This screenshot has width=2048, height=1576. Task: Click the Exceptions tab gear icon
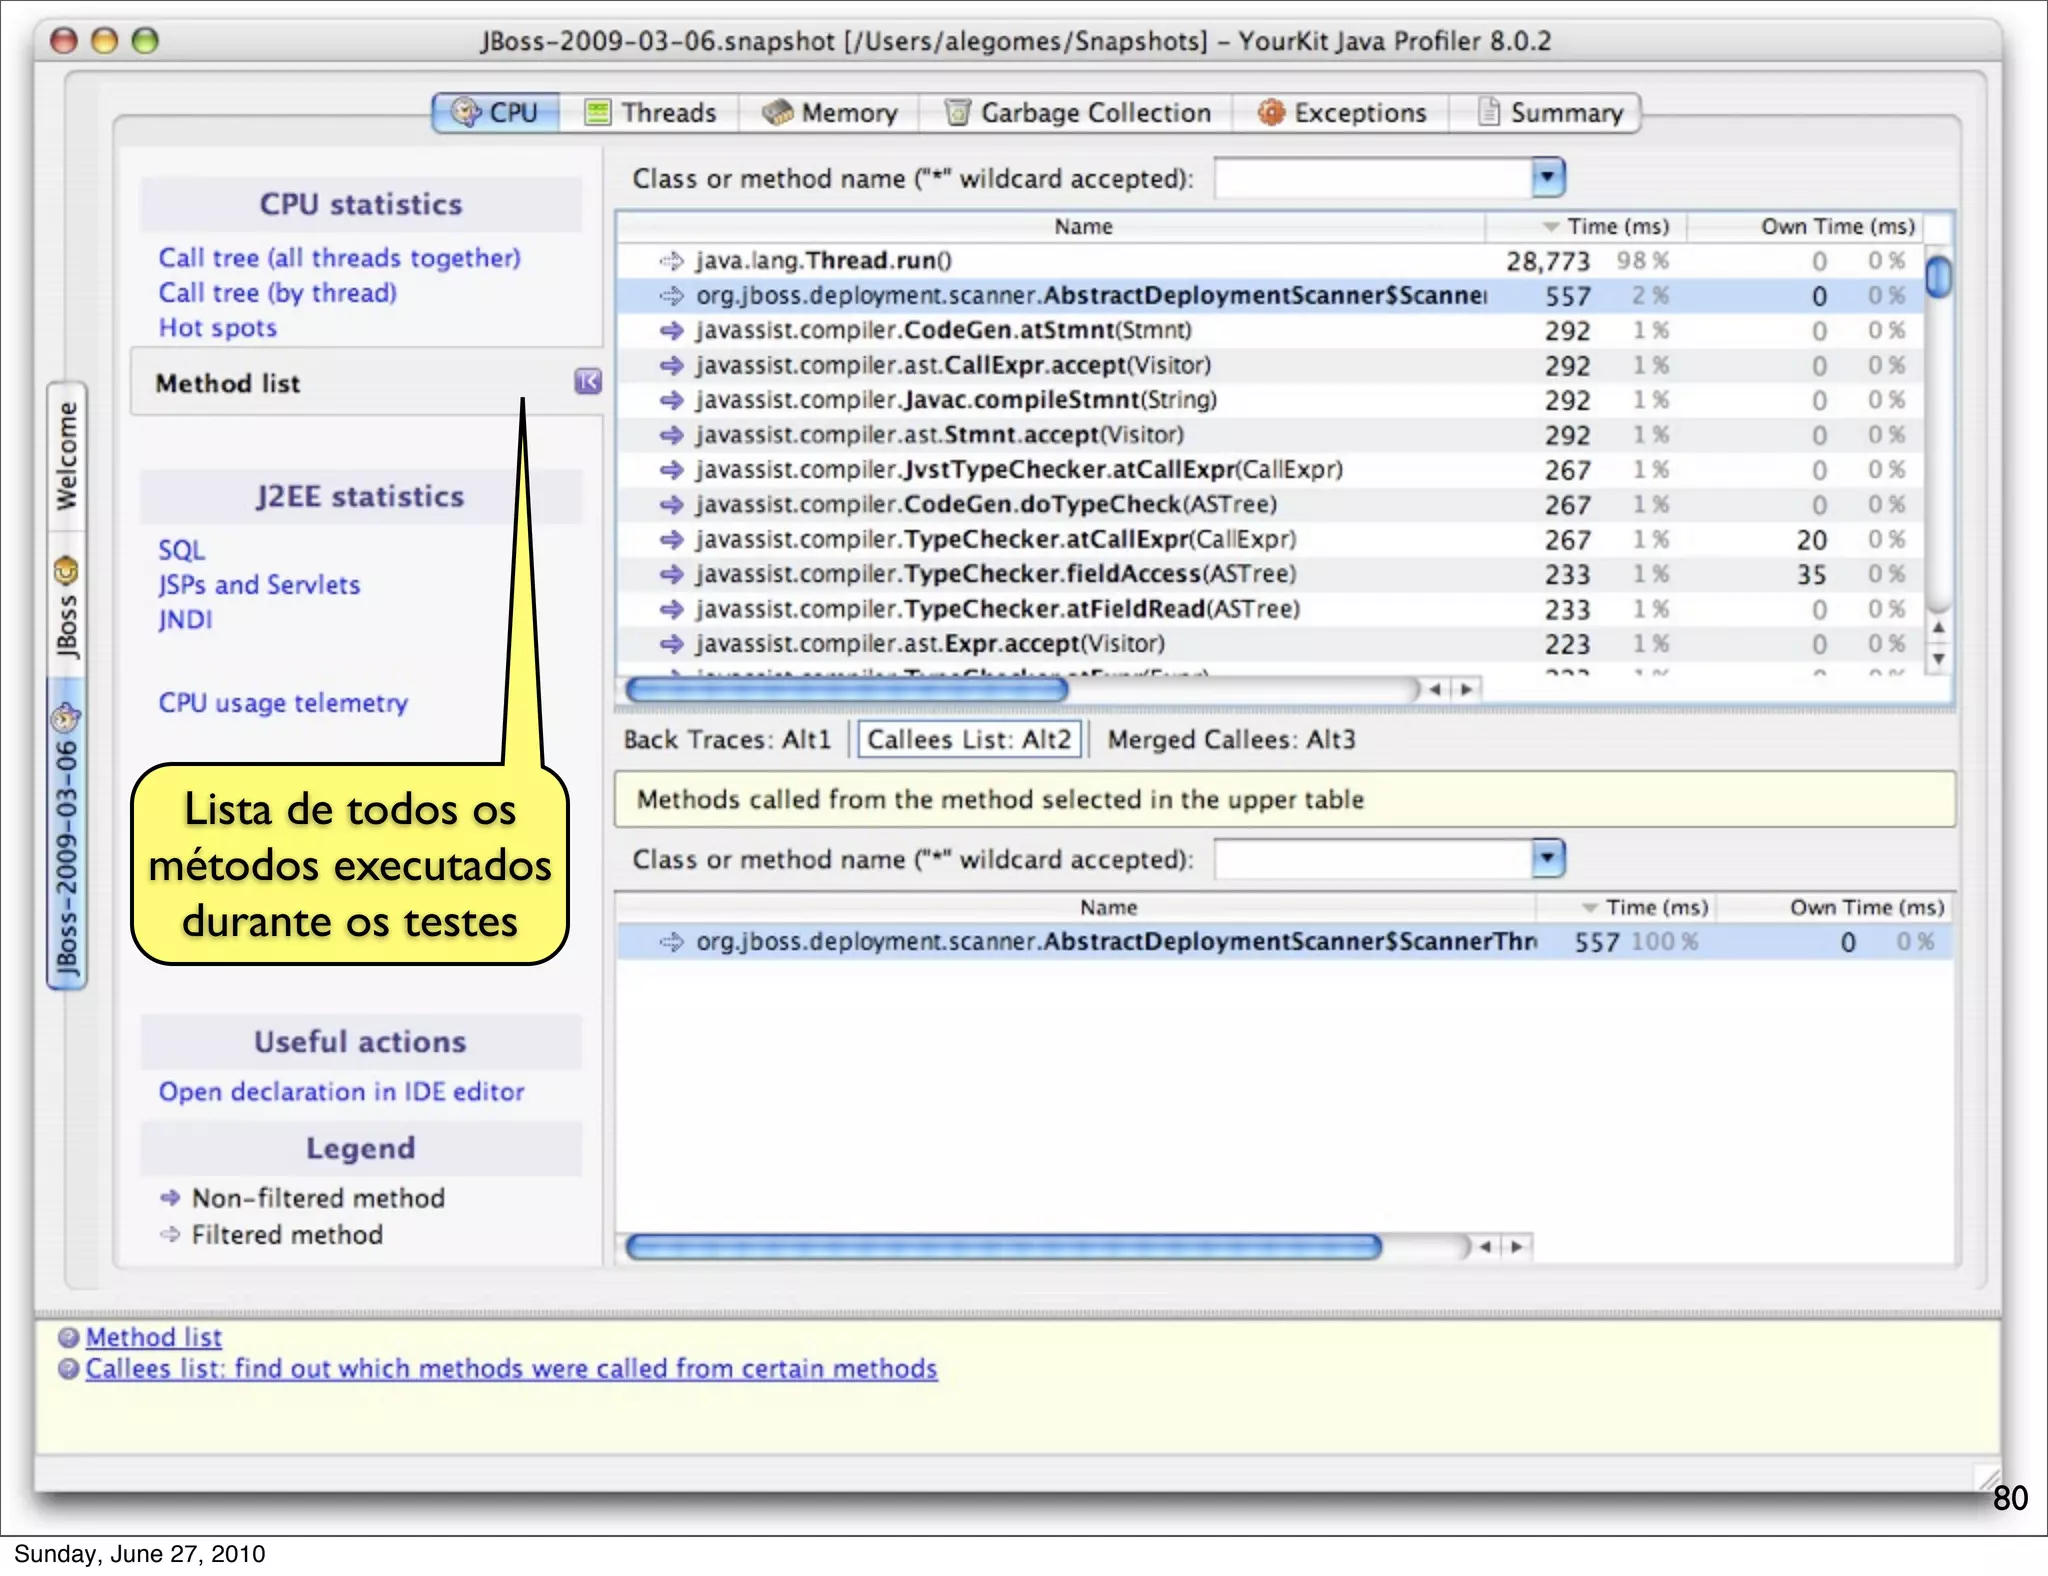[x=1270, y=112]
